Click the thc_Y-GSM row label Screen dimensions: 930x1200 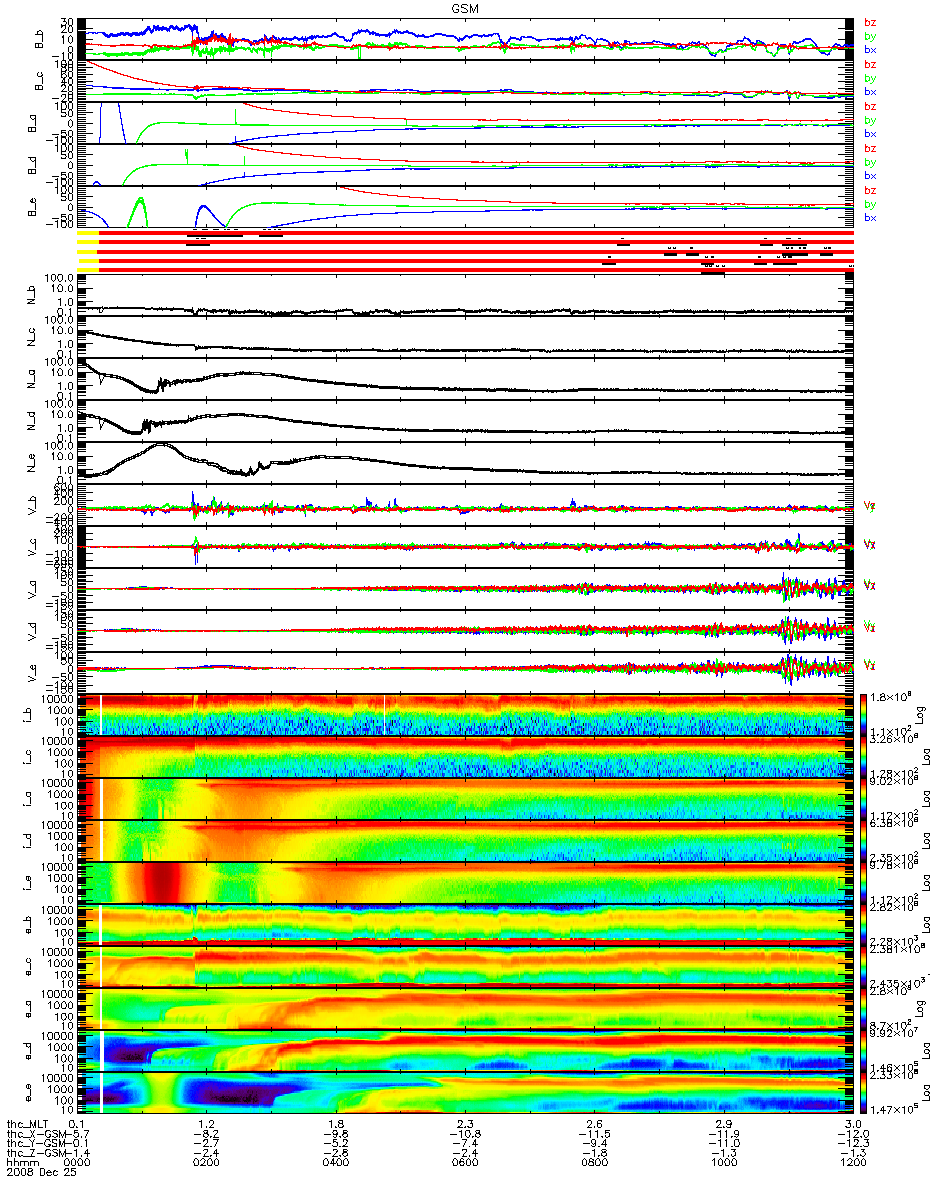[x=36, y=1142]
